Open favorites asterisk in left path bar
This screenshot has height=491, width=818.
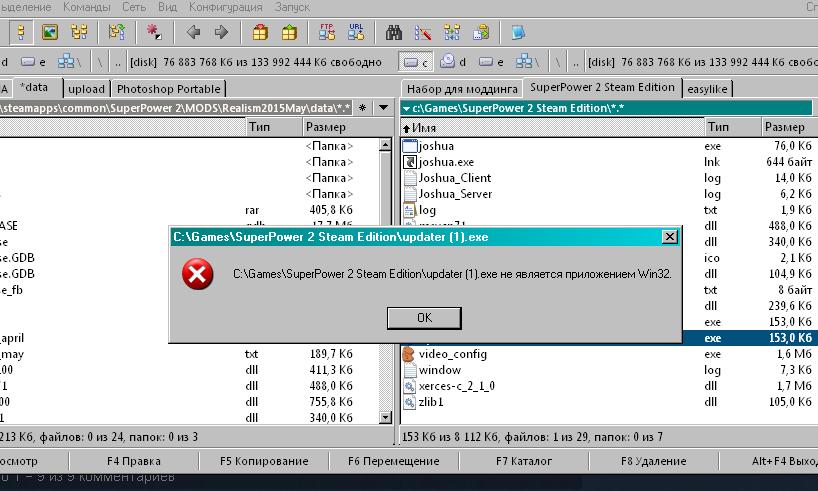pos(363,108)
